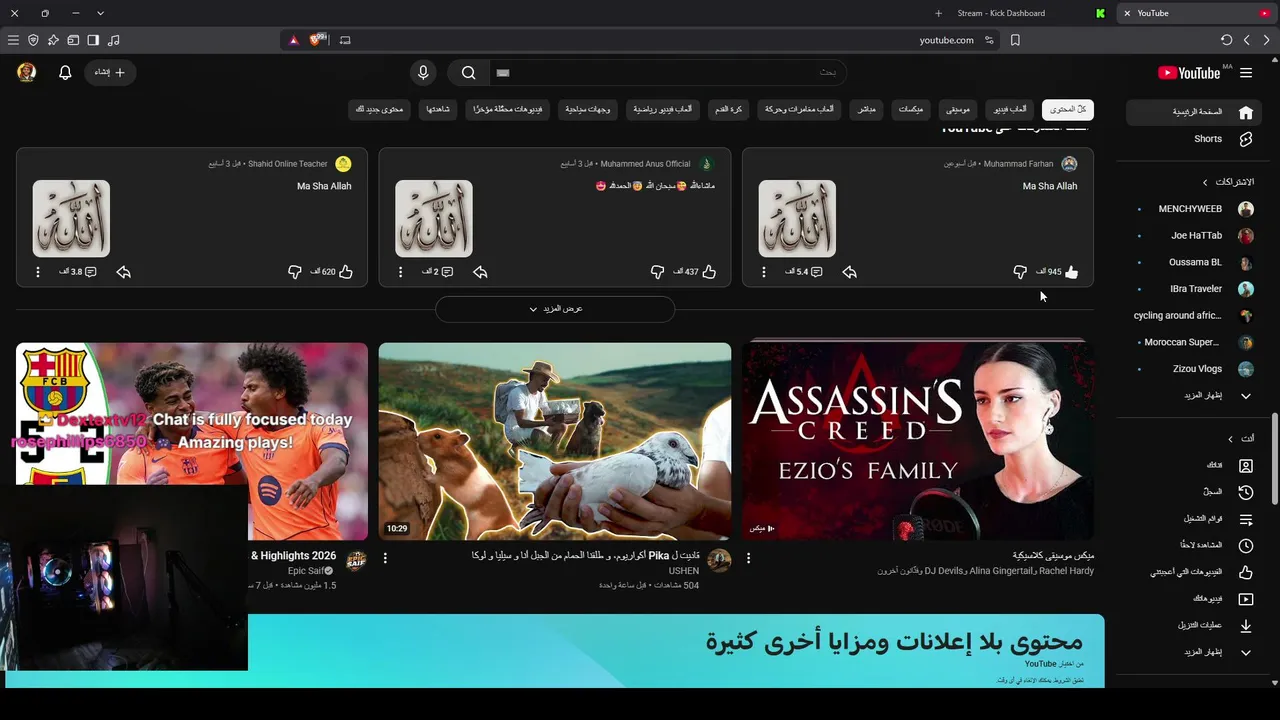Open the pigeon video thumbnail by USHEN

click(x=555, y=441)
